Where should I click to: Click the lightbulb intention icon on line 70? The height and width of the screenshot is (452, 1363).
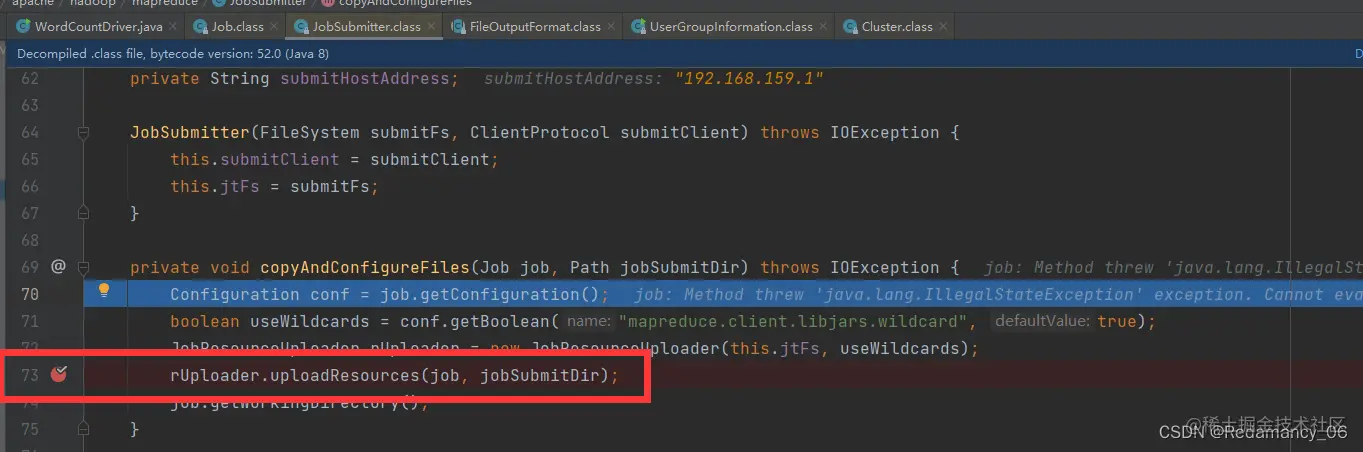coord(103,291)
